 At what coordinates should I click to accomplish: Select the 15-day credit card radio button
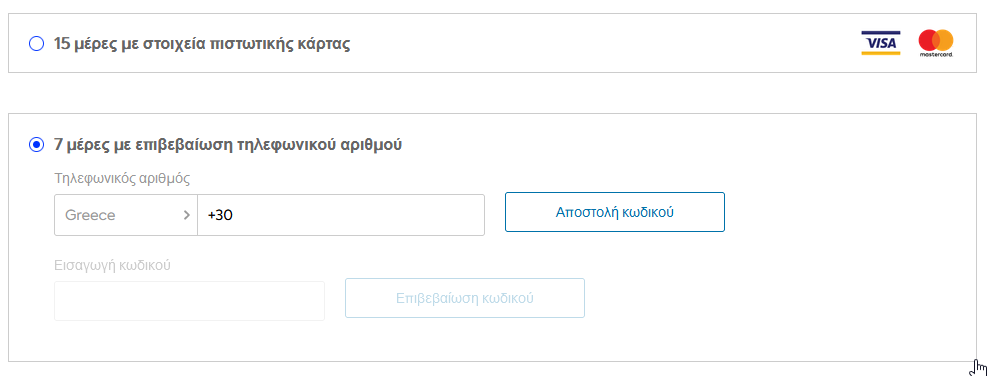(x=37, y=44)
